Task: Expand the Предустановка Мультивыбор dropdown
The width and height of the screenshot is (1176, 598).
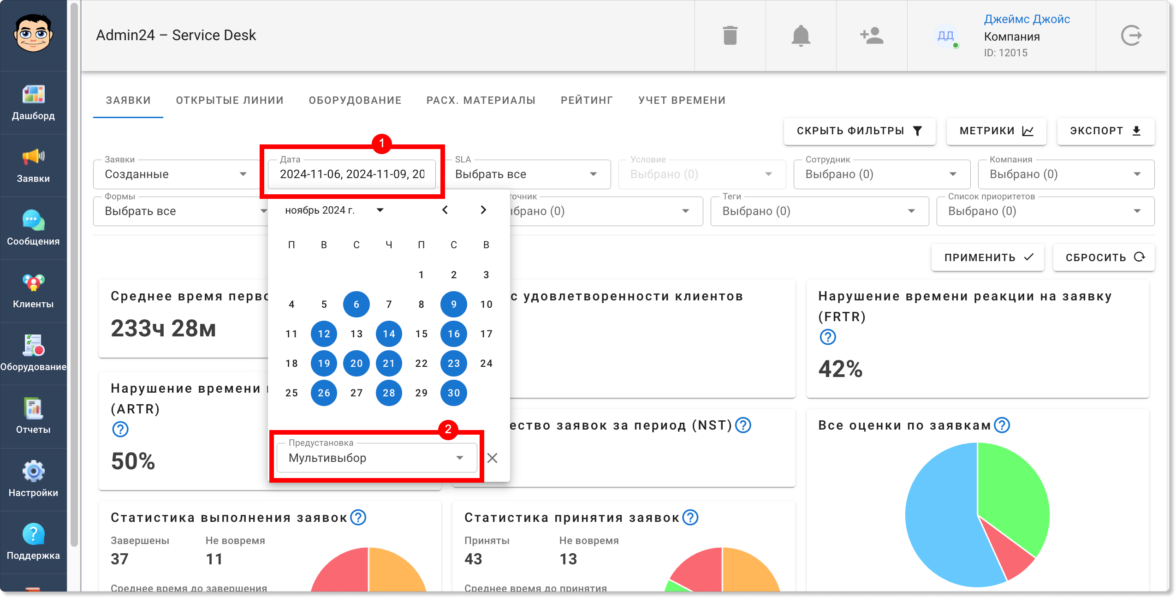Action: (376, 458)
